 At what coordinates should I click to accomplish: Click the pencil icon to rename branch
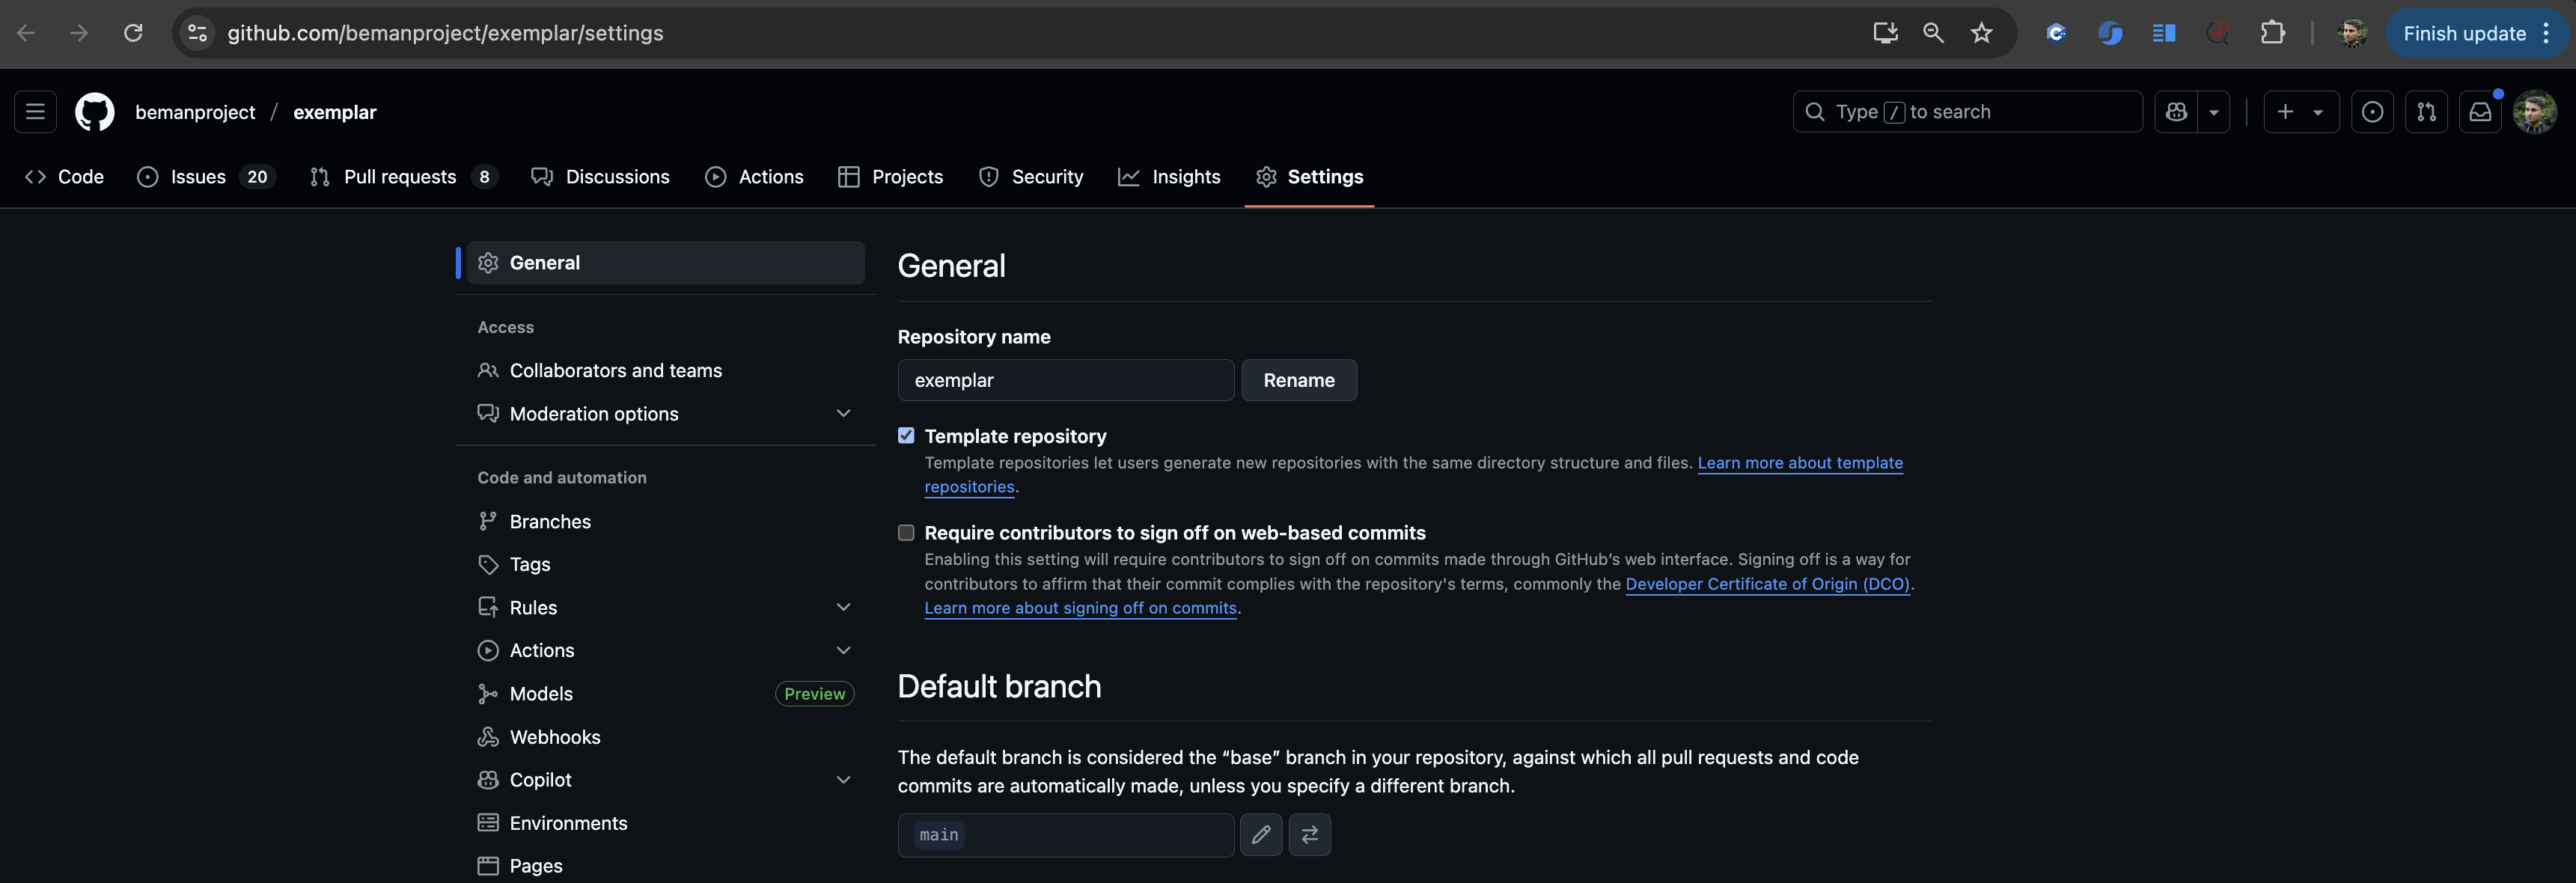(x=1261, y=834)
